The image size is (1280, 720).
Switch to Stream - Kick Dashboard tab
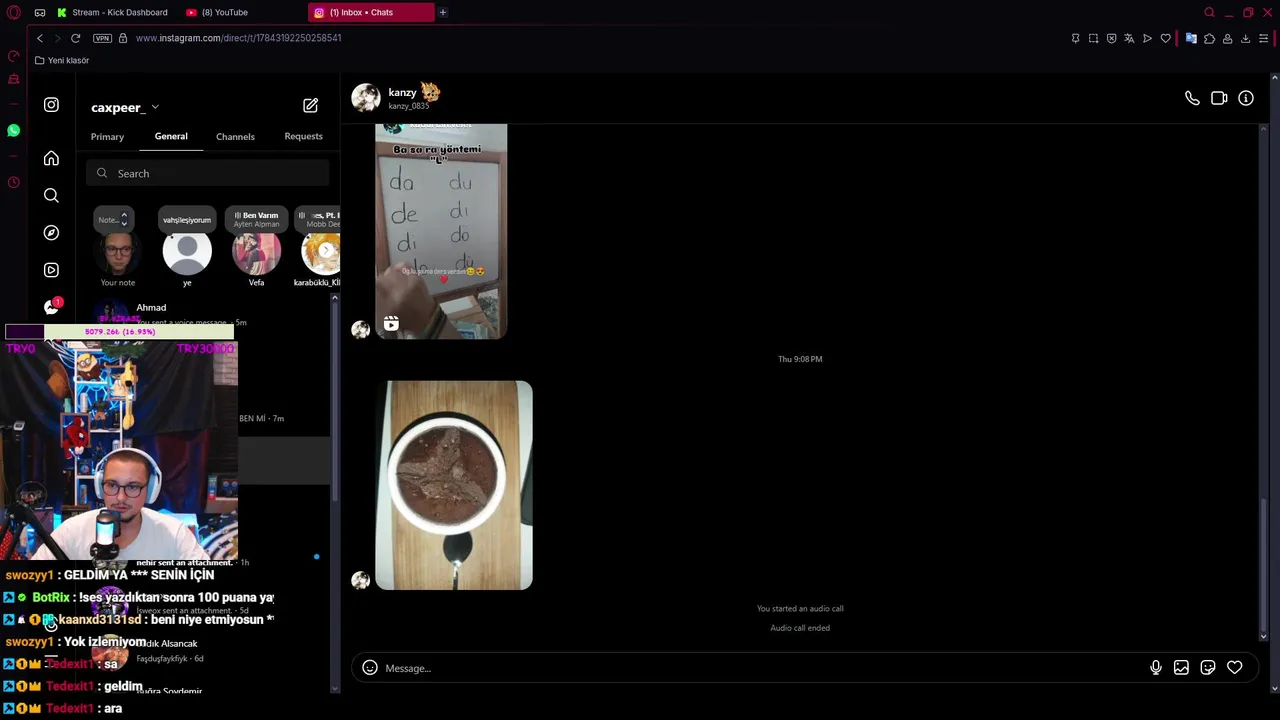point(112,12)
